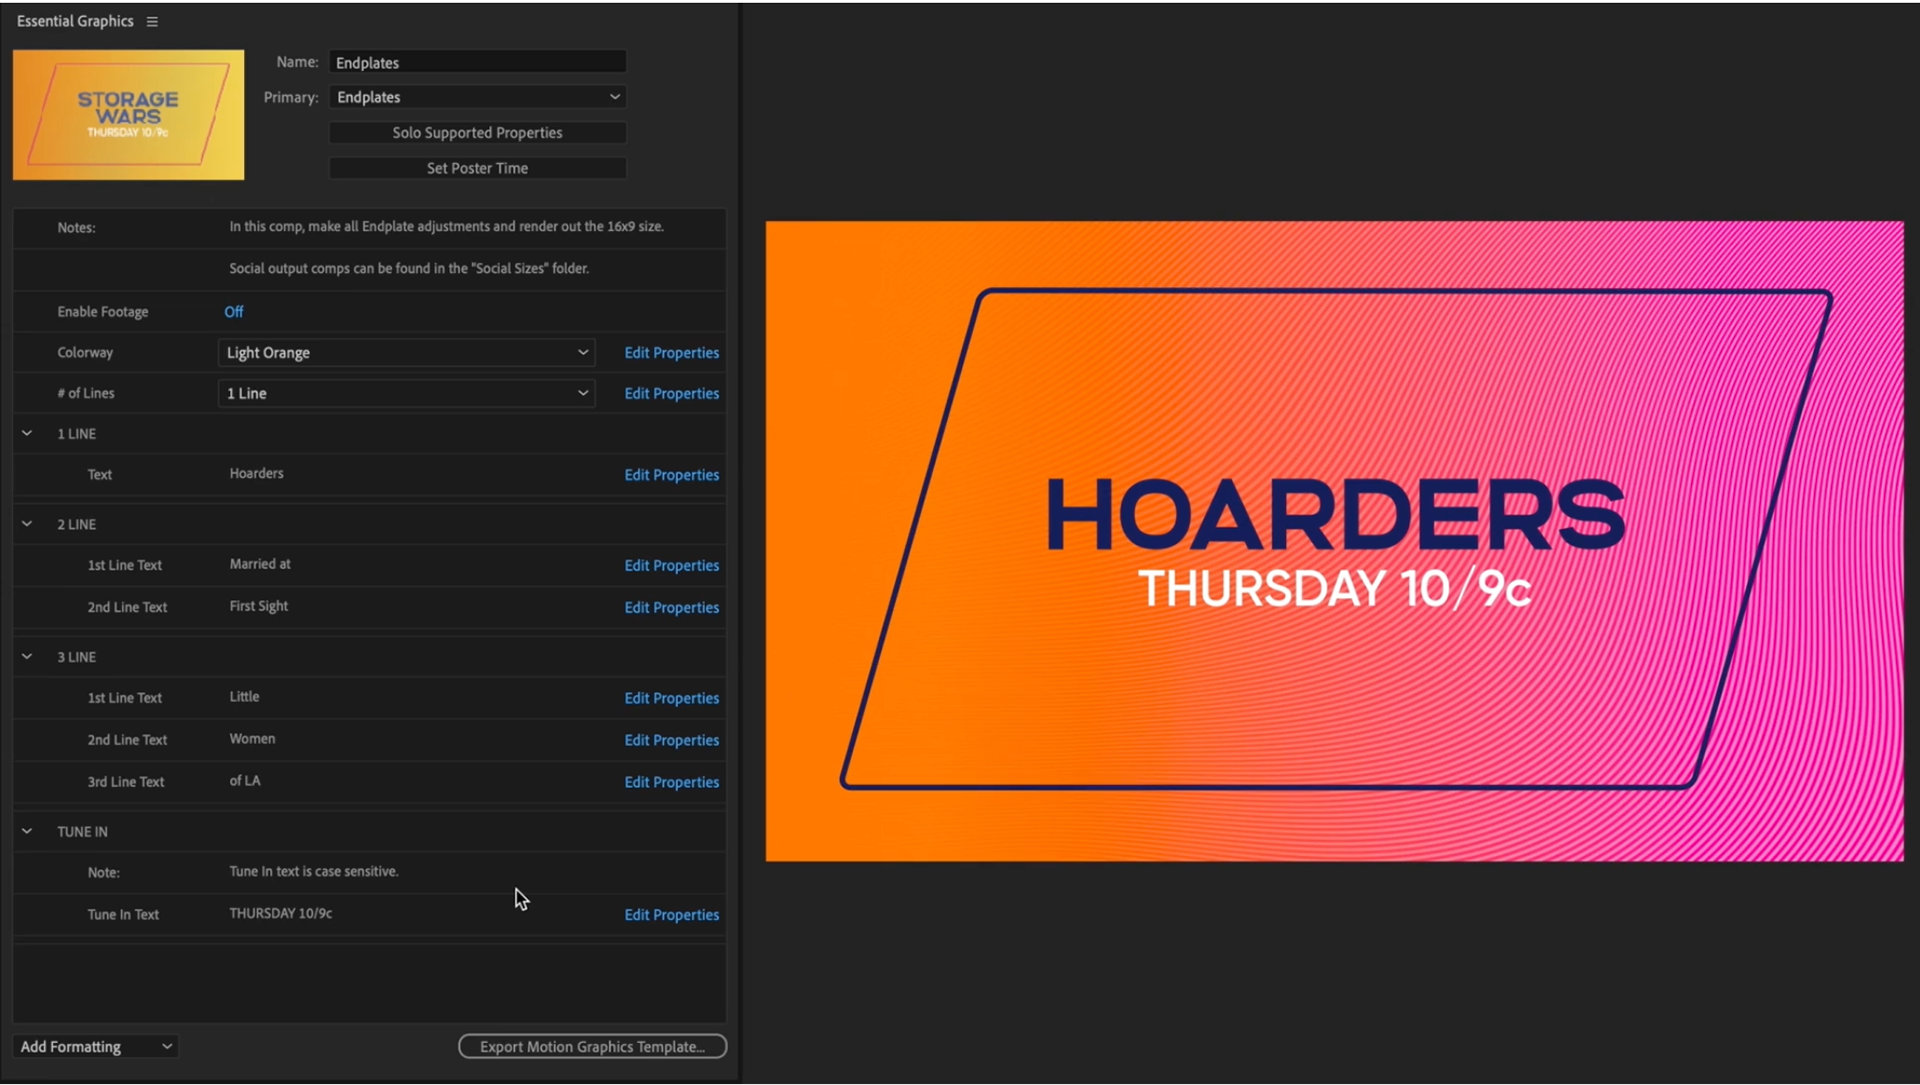Click the Women text value
Screen dimensions: 1920x1085
point(252,739)
